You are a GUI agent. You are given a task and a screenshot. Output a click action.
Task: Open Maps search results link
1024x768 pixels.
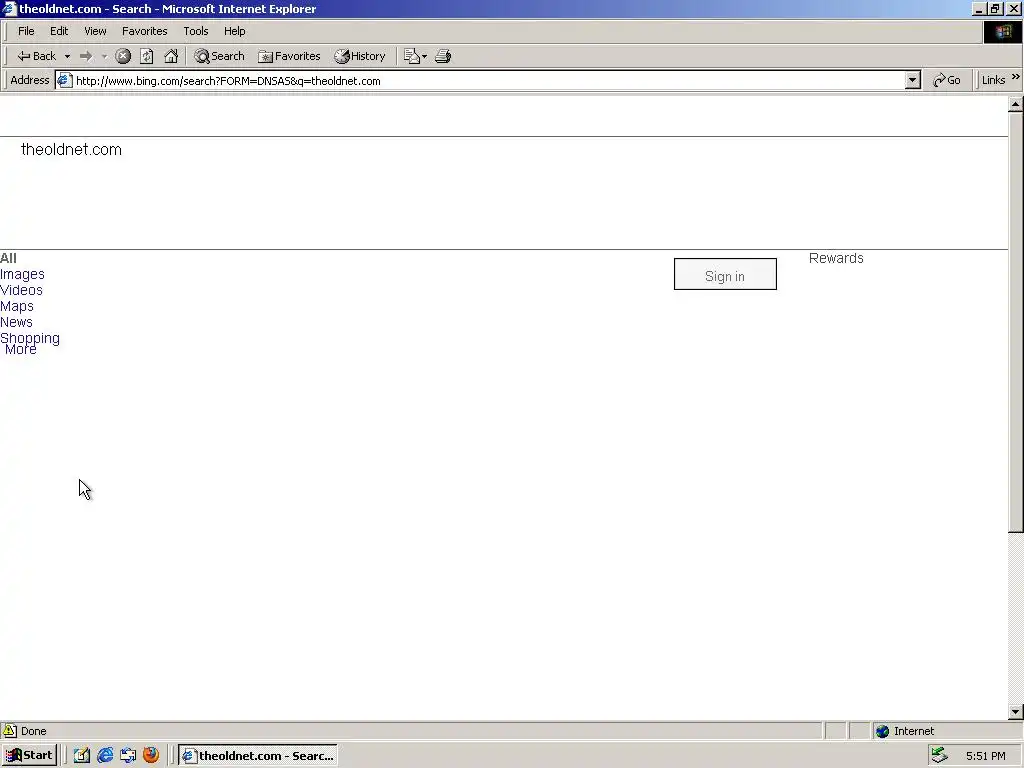16,306
